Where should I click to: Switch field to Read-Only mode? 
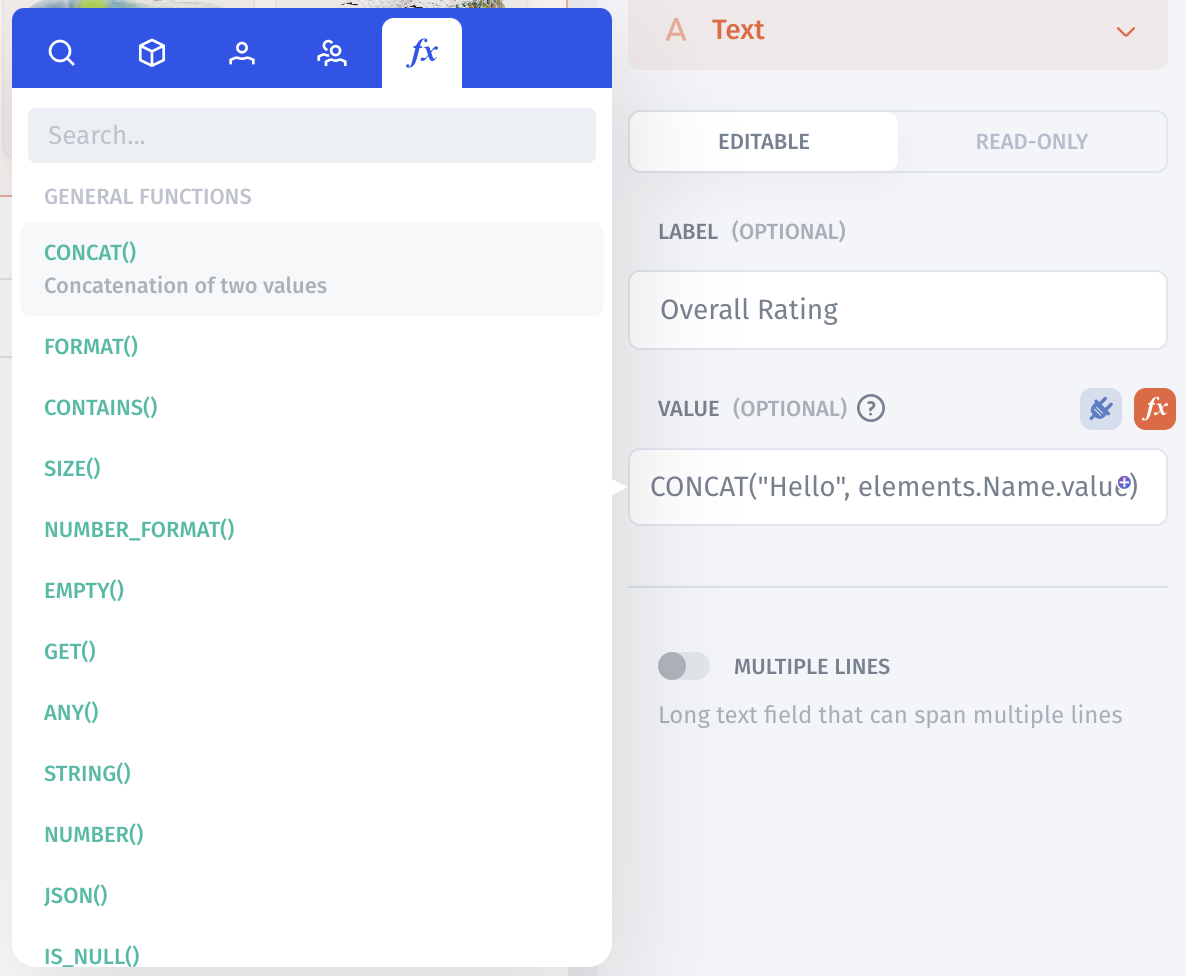pos(1031,142)
